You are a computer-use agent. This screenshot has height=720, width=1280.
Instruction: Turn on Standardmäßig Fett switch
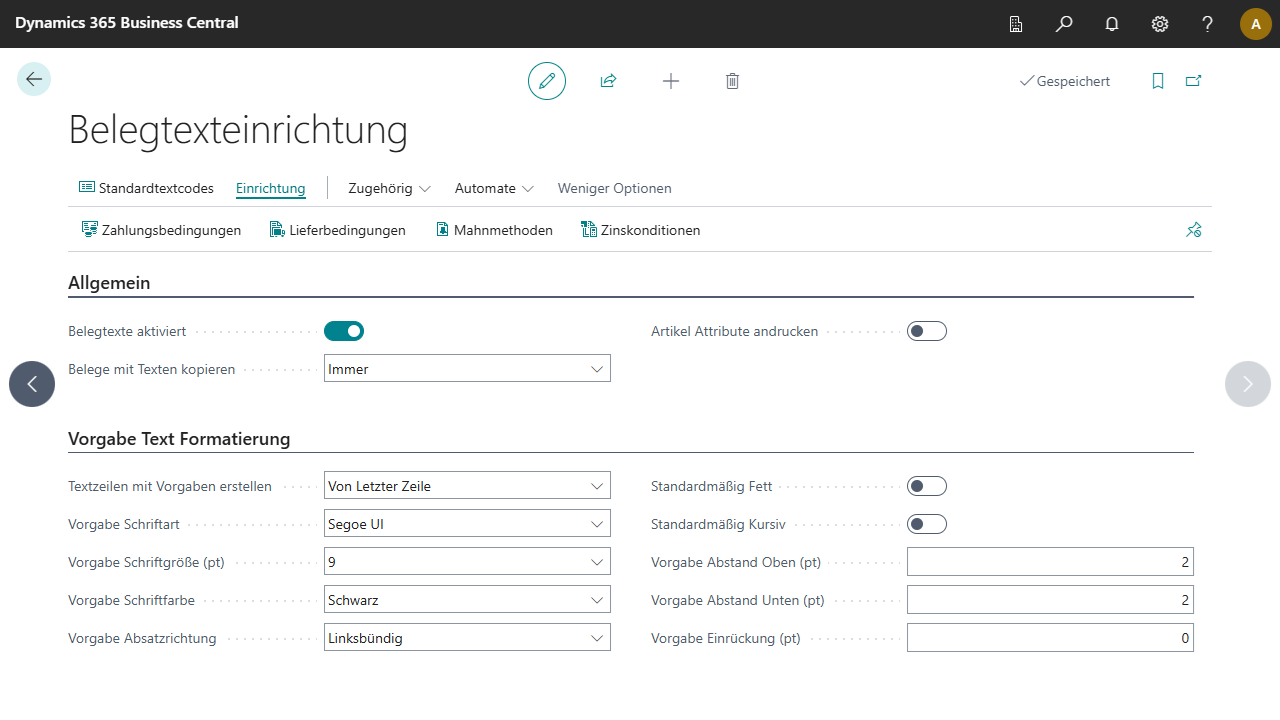927,486
